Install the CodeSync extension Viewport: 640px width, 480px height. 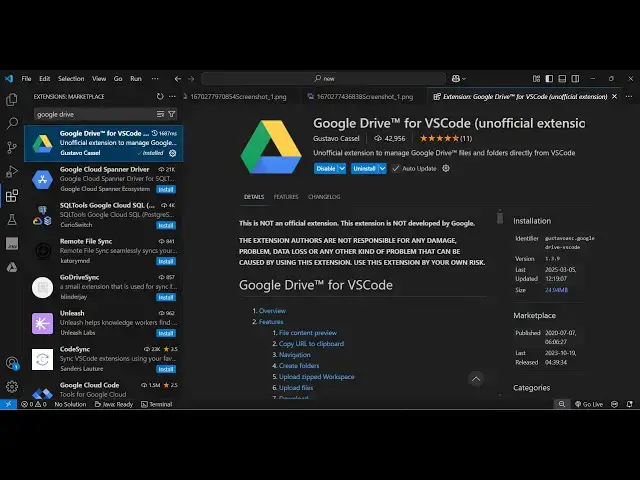pos(166,369)
